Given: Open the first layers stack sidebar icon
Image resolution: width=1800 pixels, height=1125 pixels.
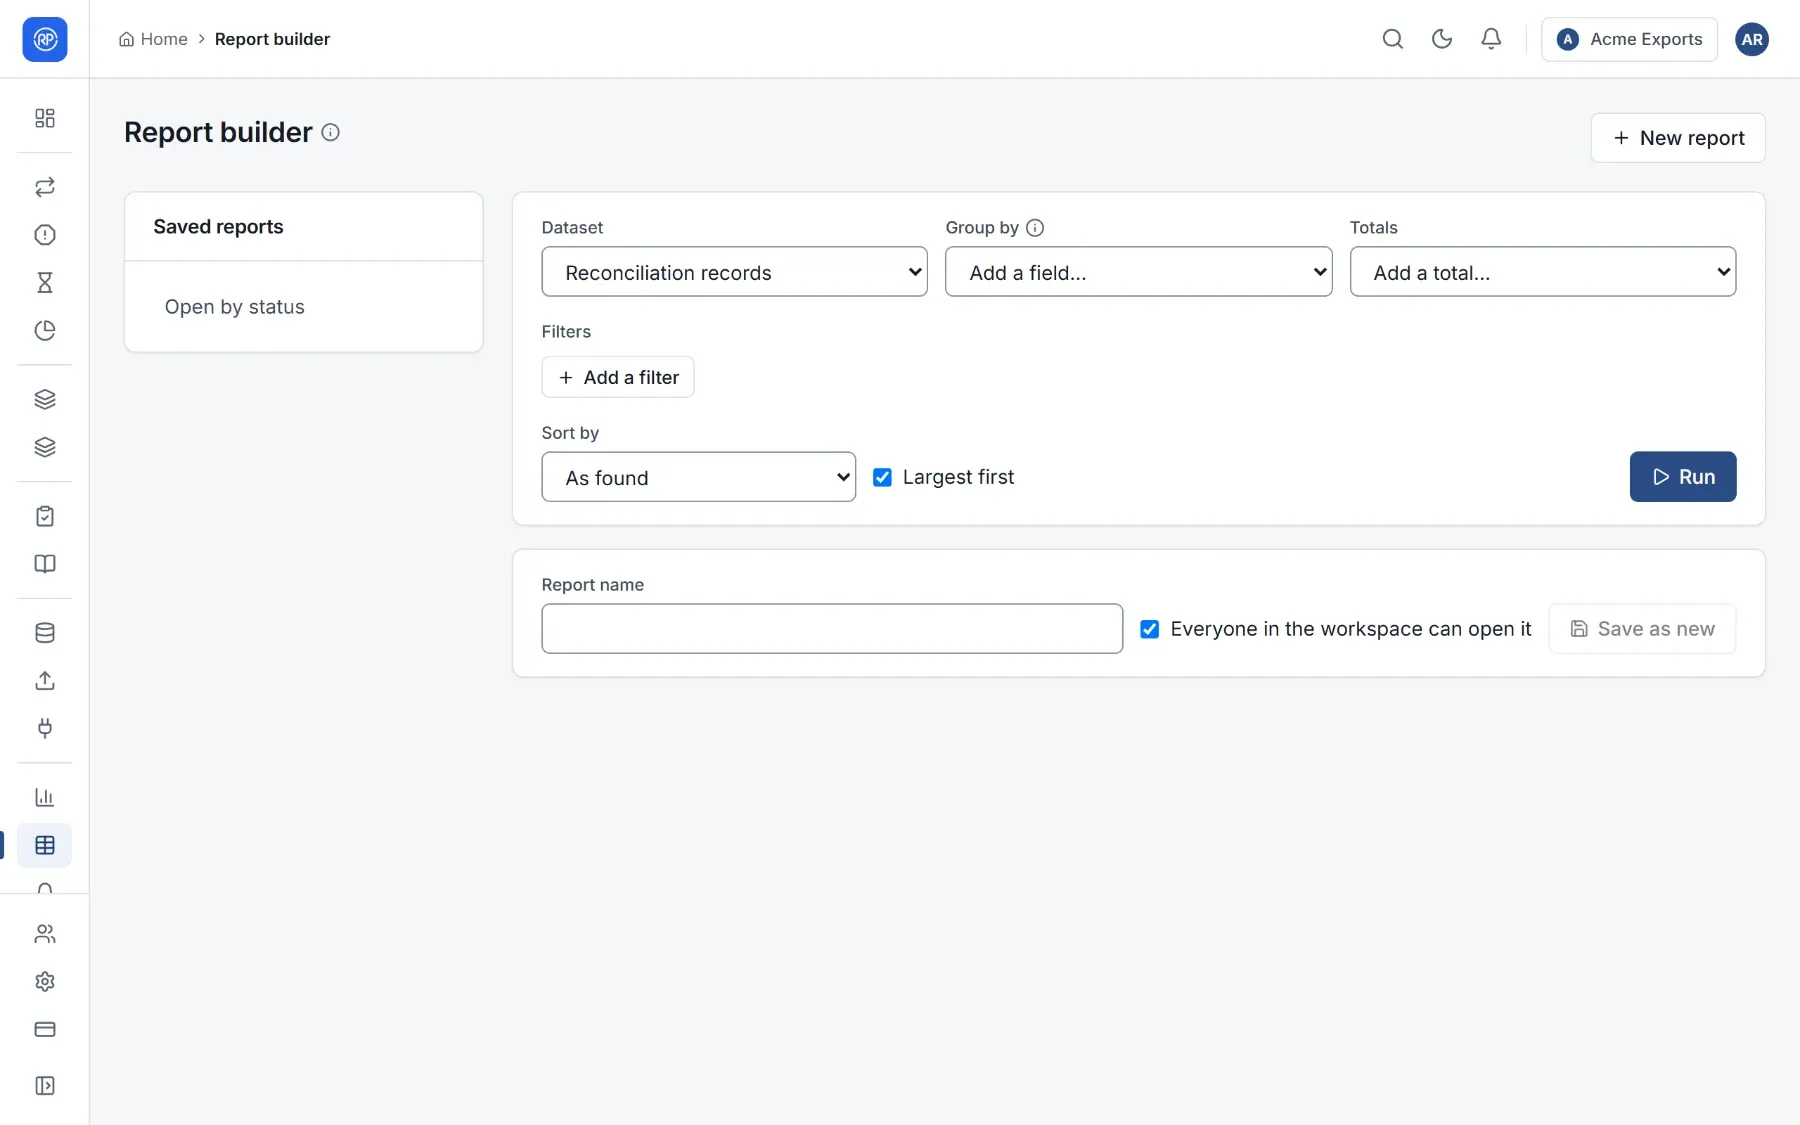Looking at the screenshot, I should (x=44, y=400).
